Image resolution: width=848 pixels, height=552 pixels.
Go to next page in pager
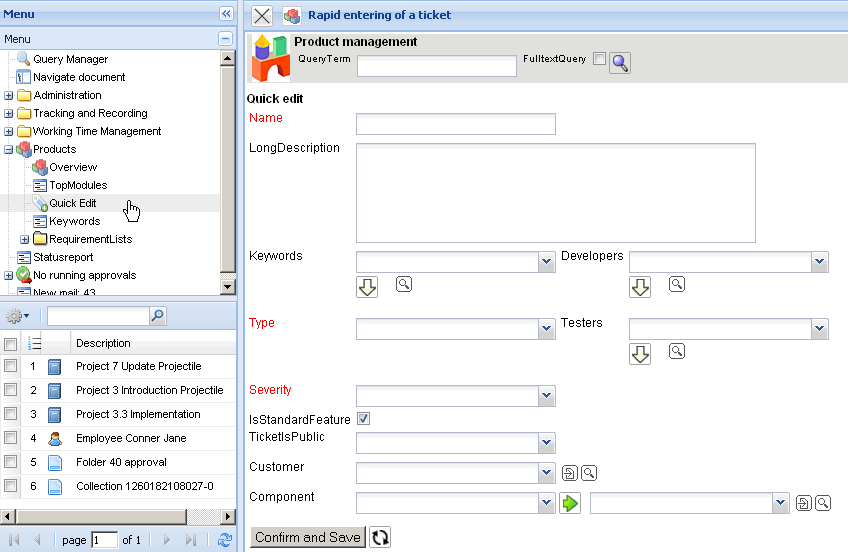(x=167, y=540)
